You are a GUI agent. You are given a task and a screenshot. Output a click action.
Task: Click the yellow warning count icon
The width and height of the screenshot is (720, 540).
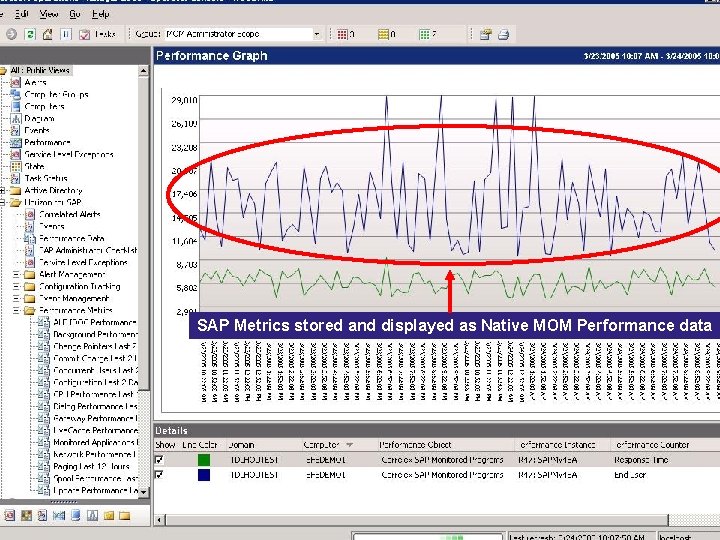pyautogui.click(x=383, y=34)
